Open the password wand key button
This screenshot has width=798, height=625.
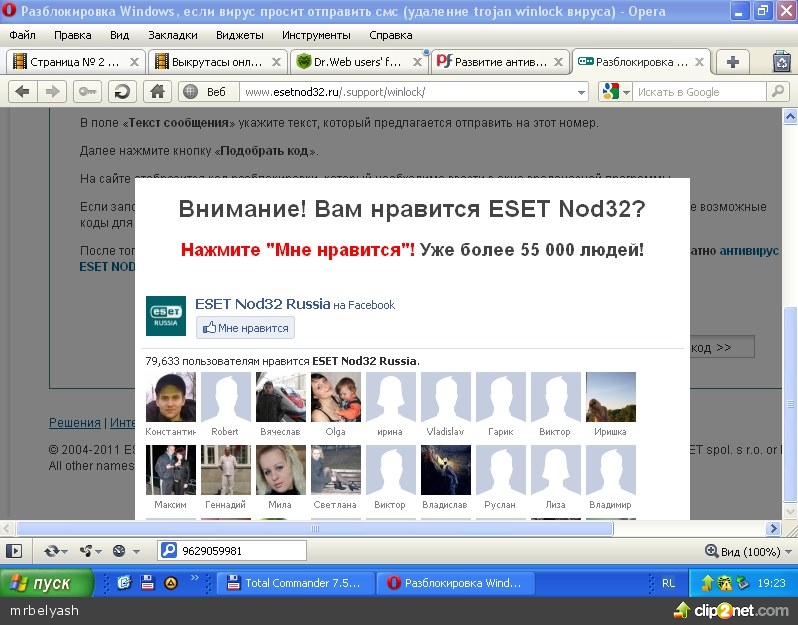[x=87, y=92]
